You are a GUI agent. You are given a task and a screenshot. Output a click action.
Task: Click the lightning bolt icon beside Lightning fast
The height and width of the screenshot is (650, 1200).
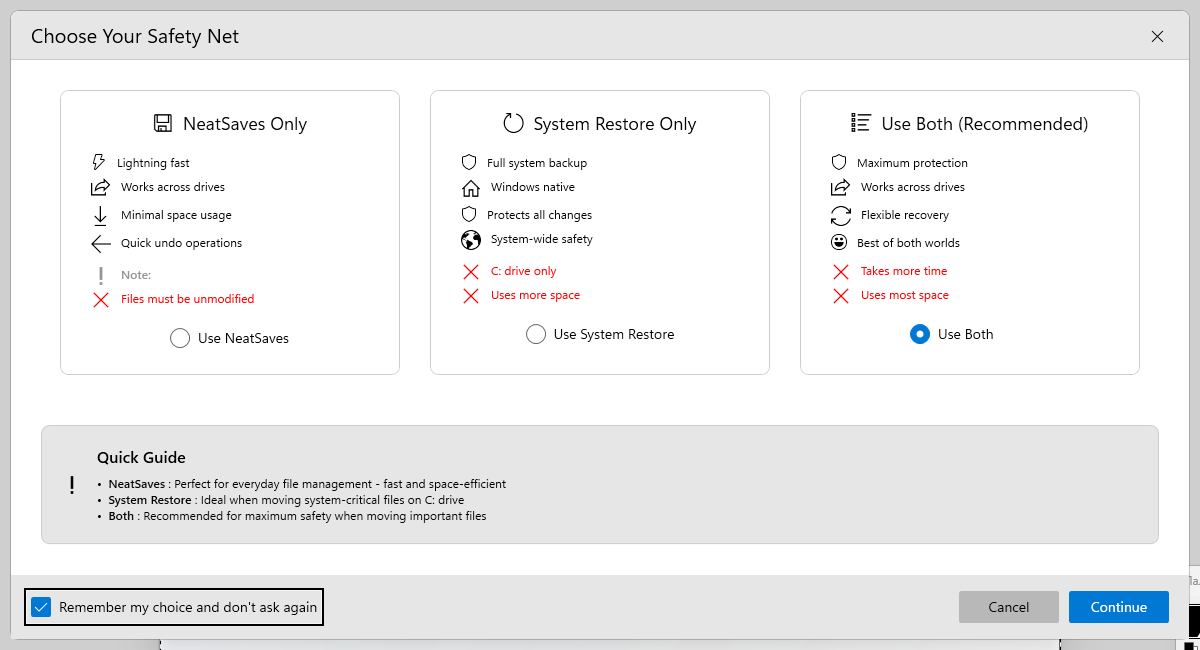click(x=99, y=162)
